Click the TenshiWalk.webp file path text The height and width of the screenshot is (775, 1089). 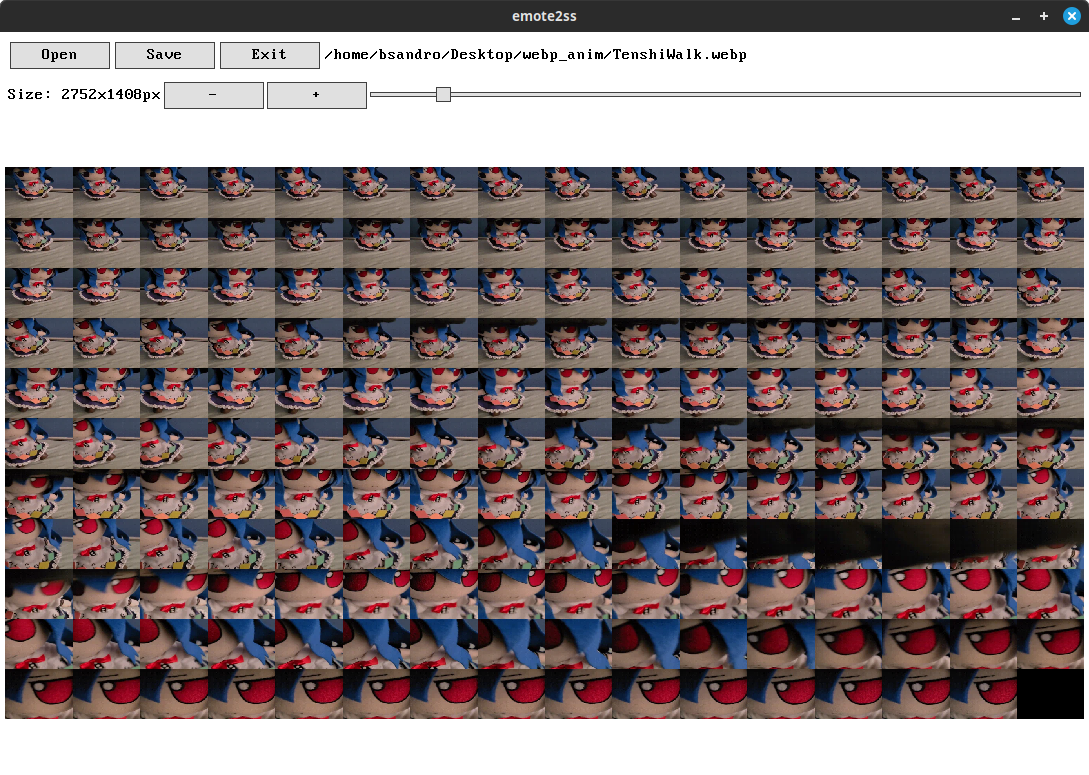tap(536, 55)
